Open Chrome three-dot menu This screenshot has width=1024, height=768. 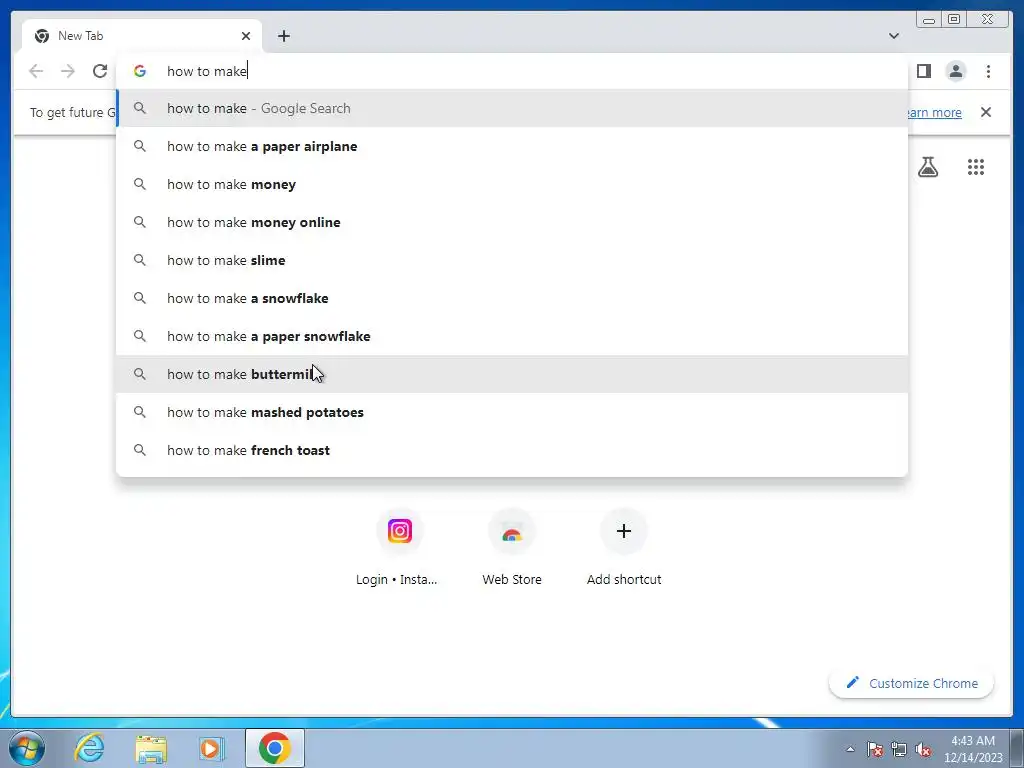coord(988,71)
